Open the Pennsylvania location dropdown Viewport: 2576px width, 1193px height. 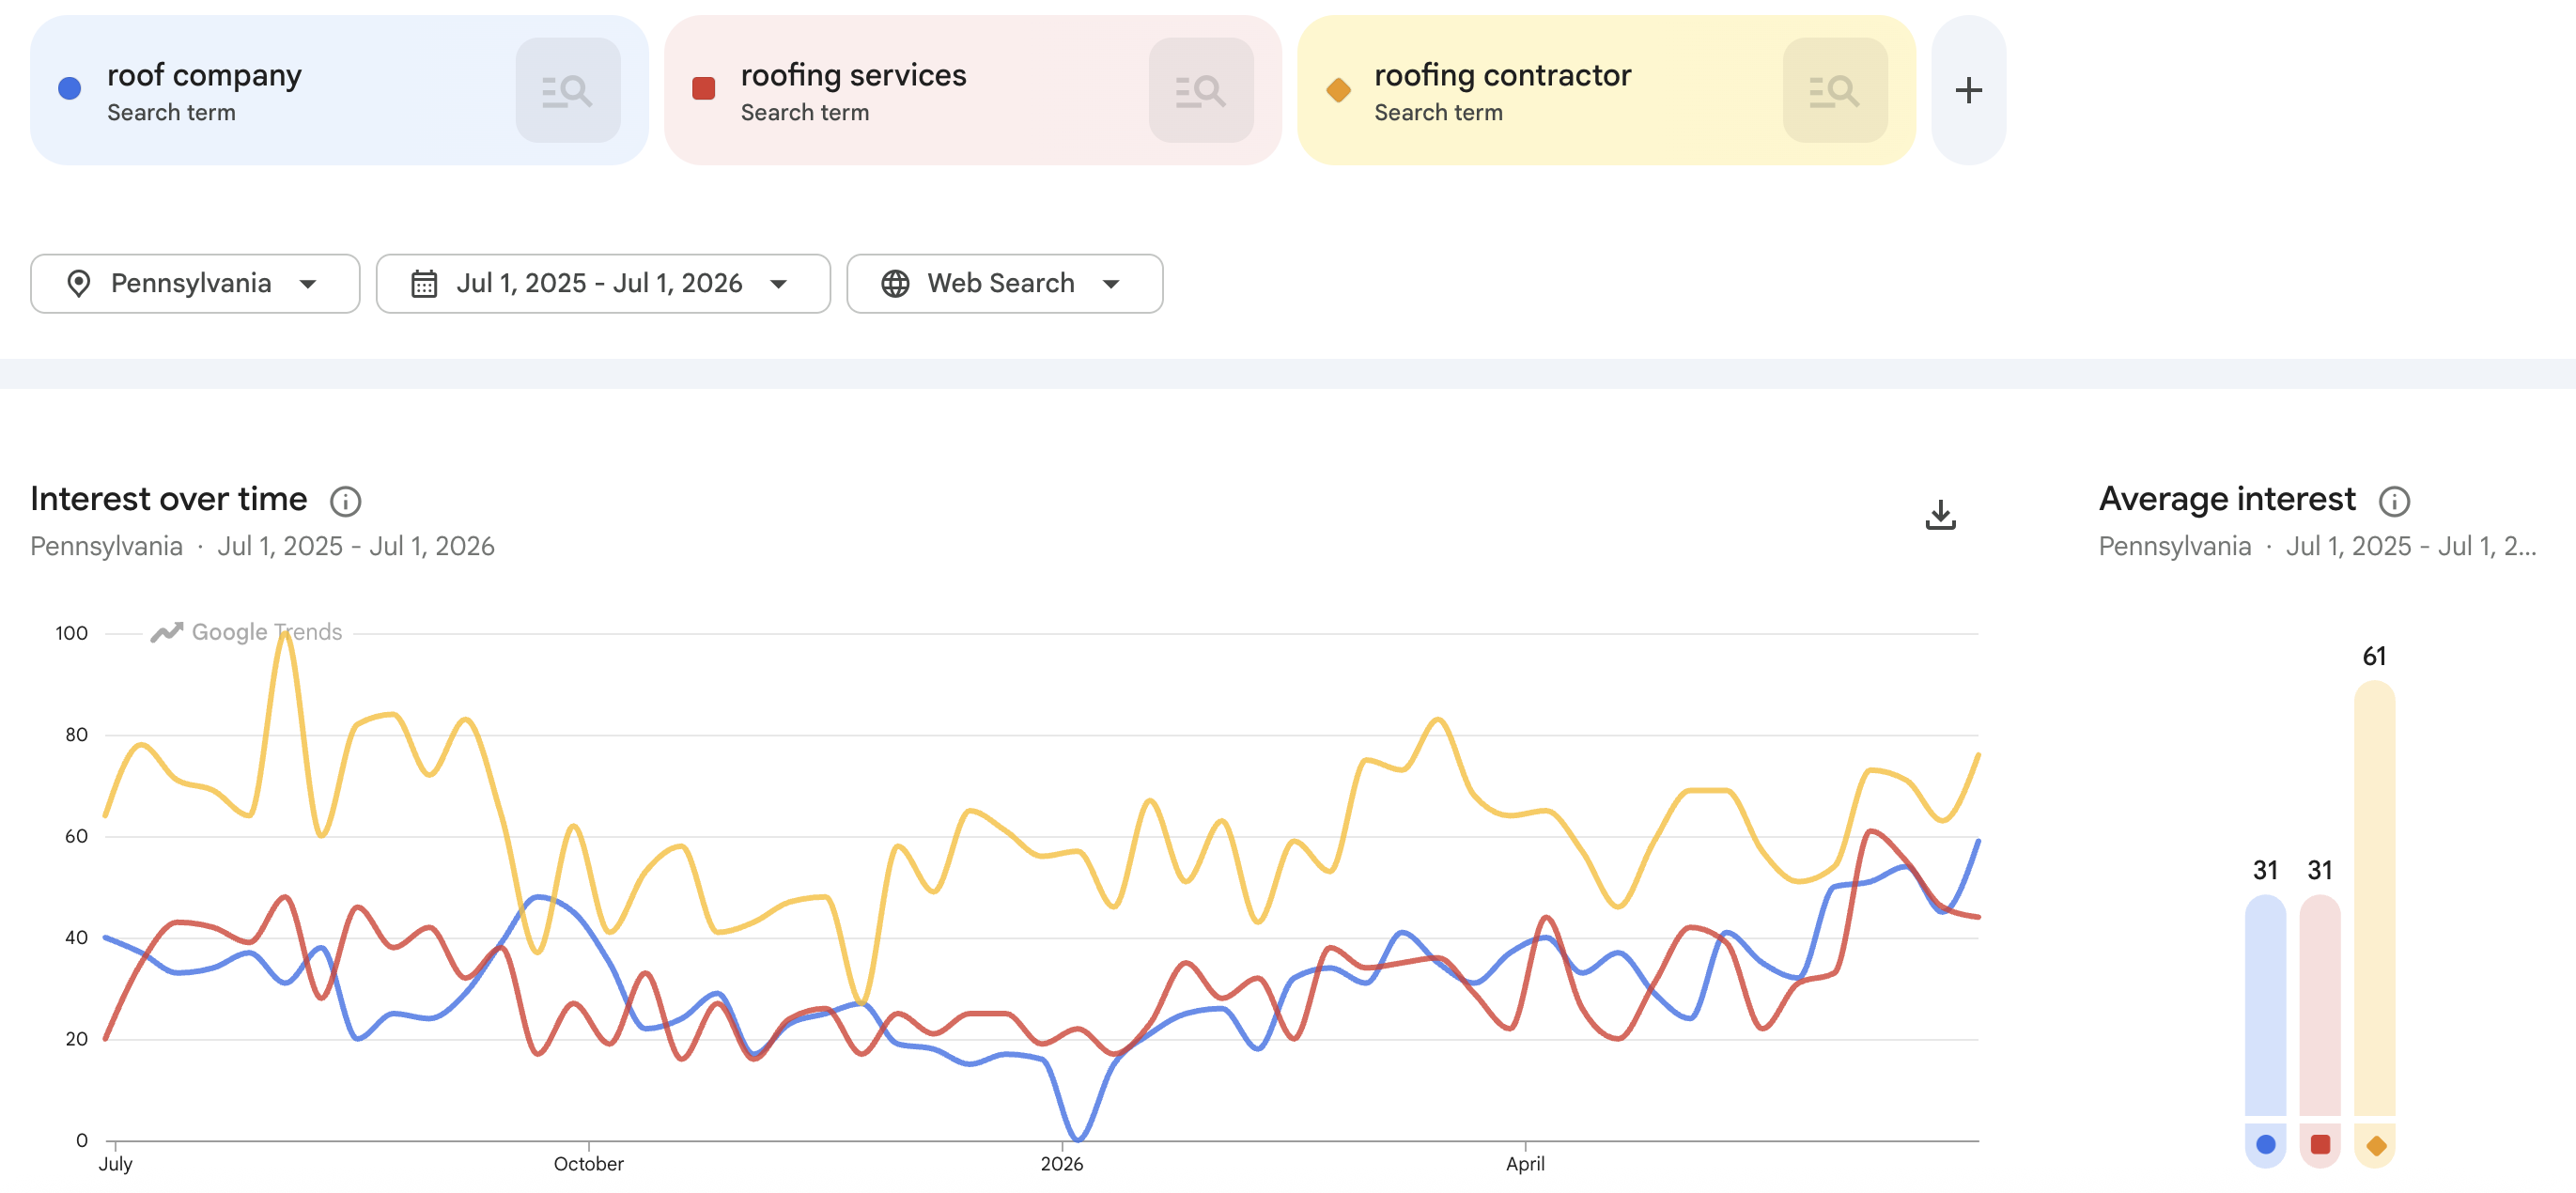(195, 284)
